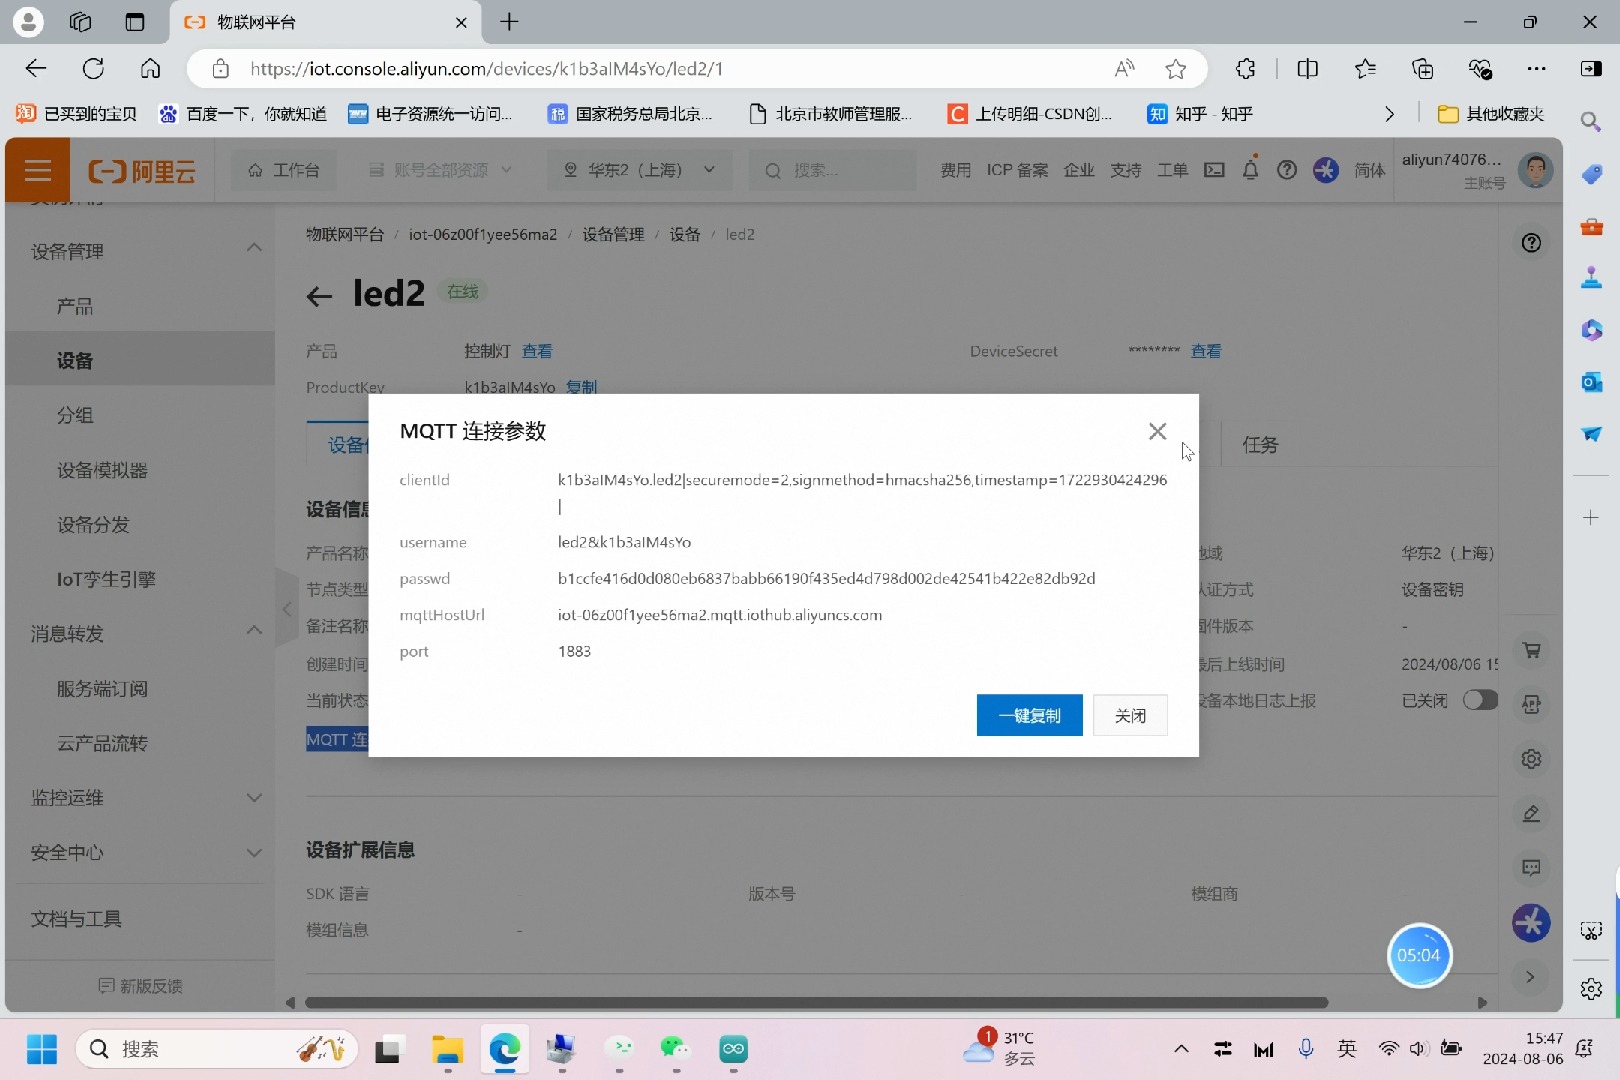Click 查看 next to DeviceSecret

click(x=1206, y=351)
